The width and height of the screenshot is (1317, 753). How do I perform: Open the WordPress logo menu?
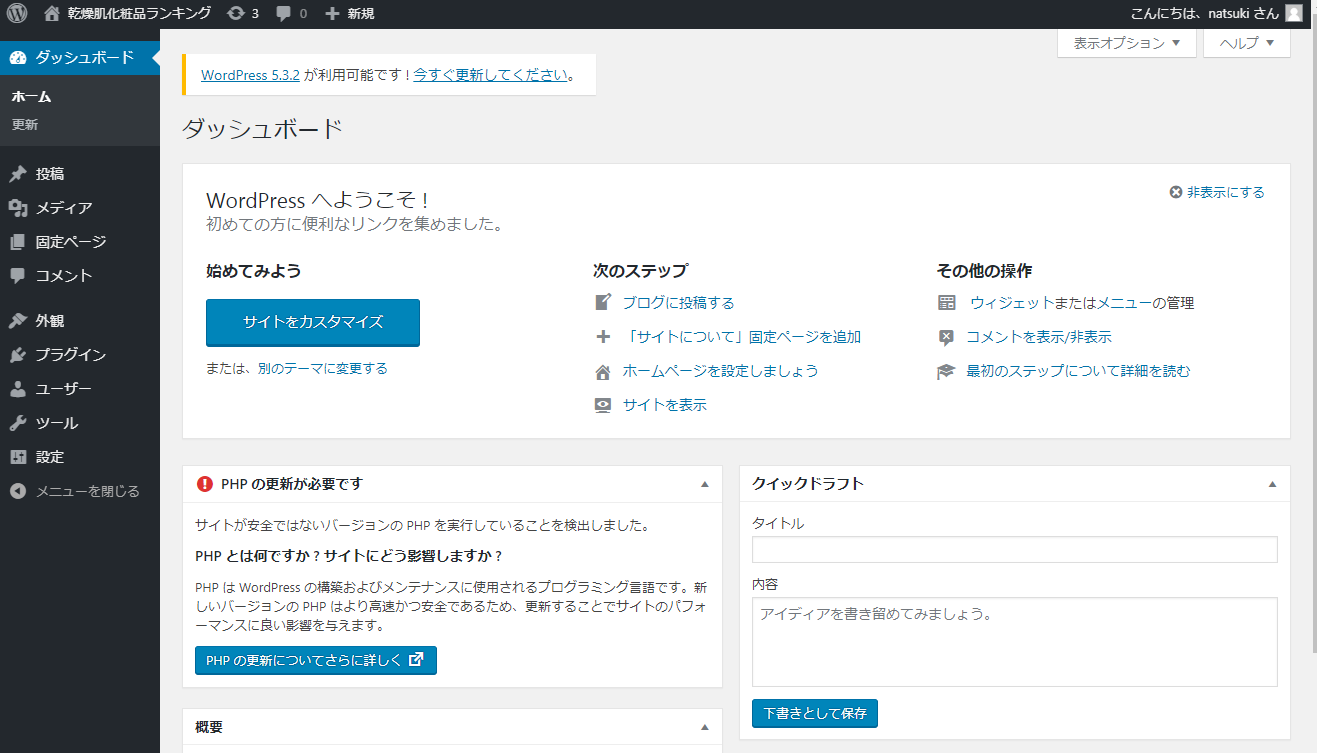pyautogui.click(x=17, y=13)
